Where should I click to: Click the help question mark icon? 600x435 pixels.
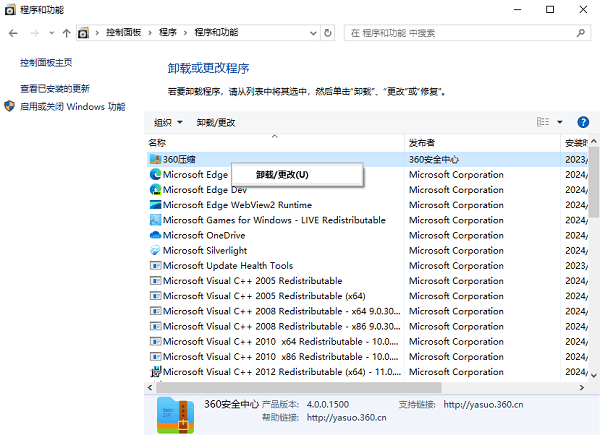583,122
